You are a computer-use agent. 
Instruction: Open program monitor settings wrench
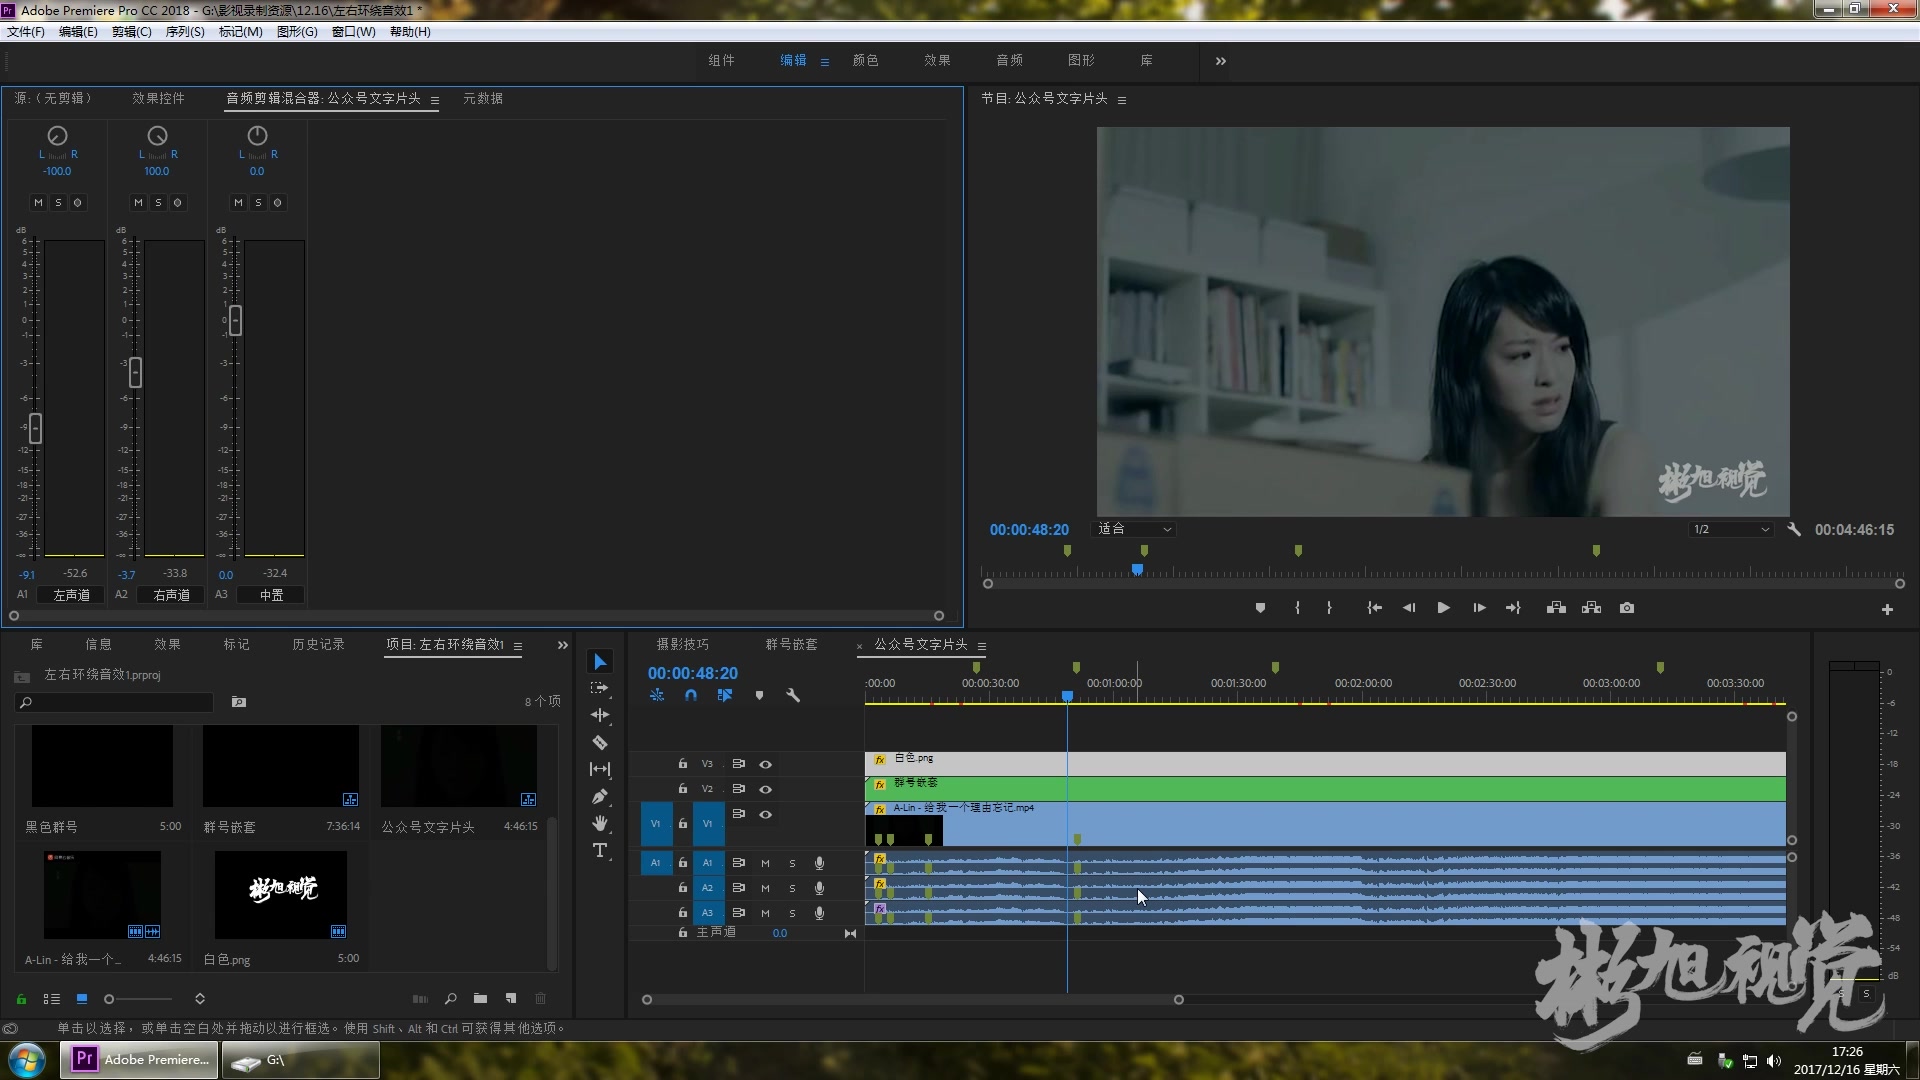tap(1794, 529)
